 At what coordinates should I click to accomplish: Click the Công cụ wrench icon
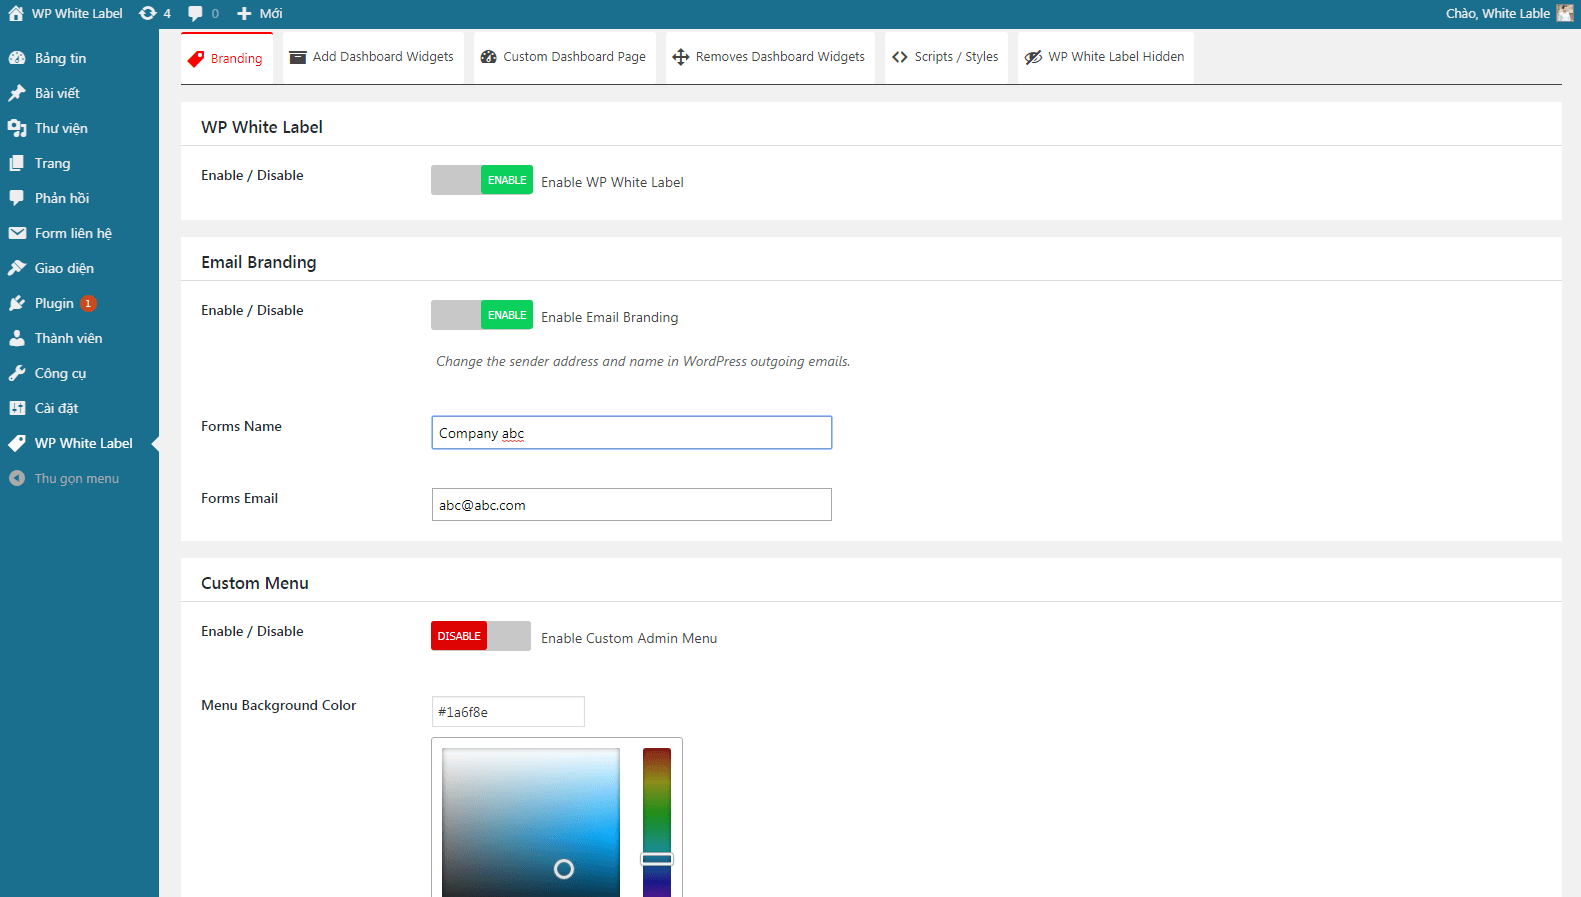pyautogui.click(x=17, y=373)
